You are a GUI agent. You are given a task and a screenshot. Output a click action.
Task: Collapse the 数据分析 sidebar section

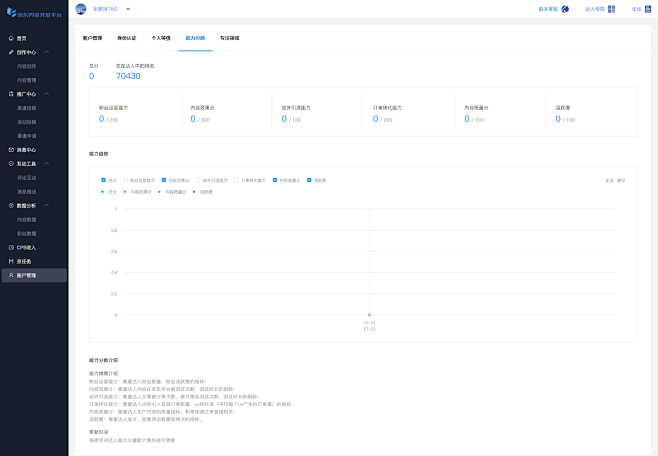pos(61,205)
